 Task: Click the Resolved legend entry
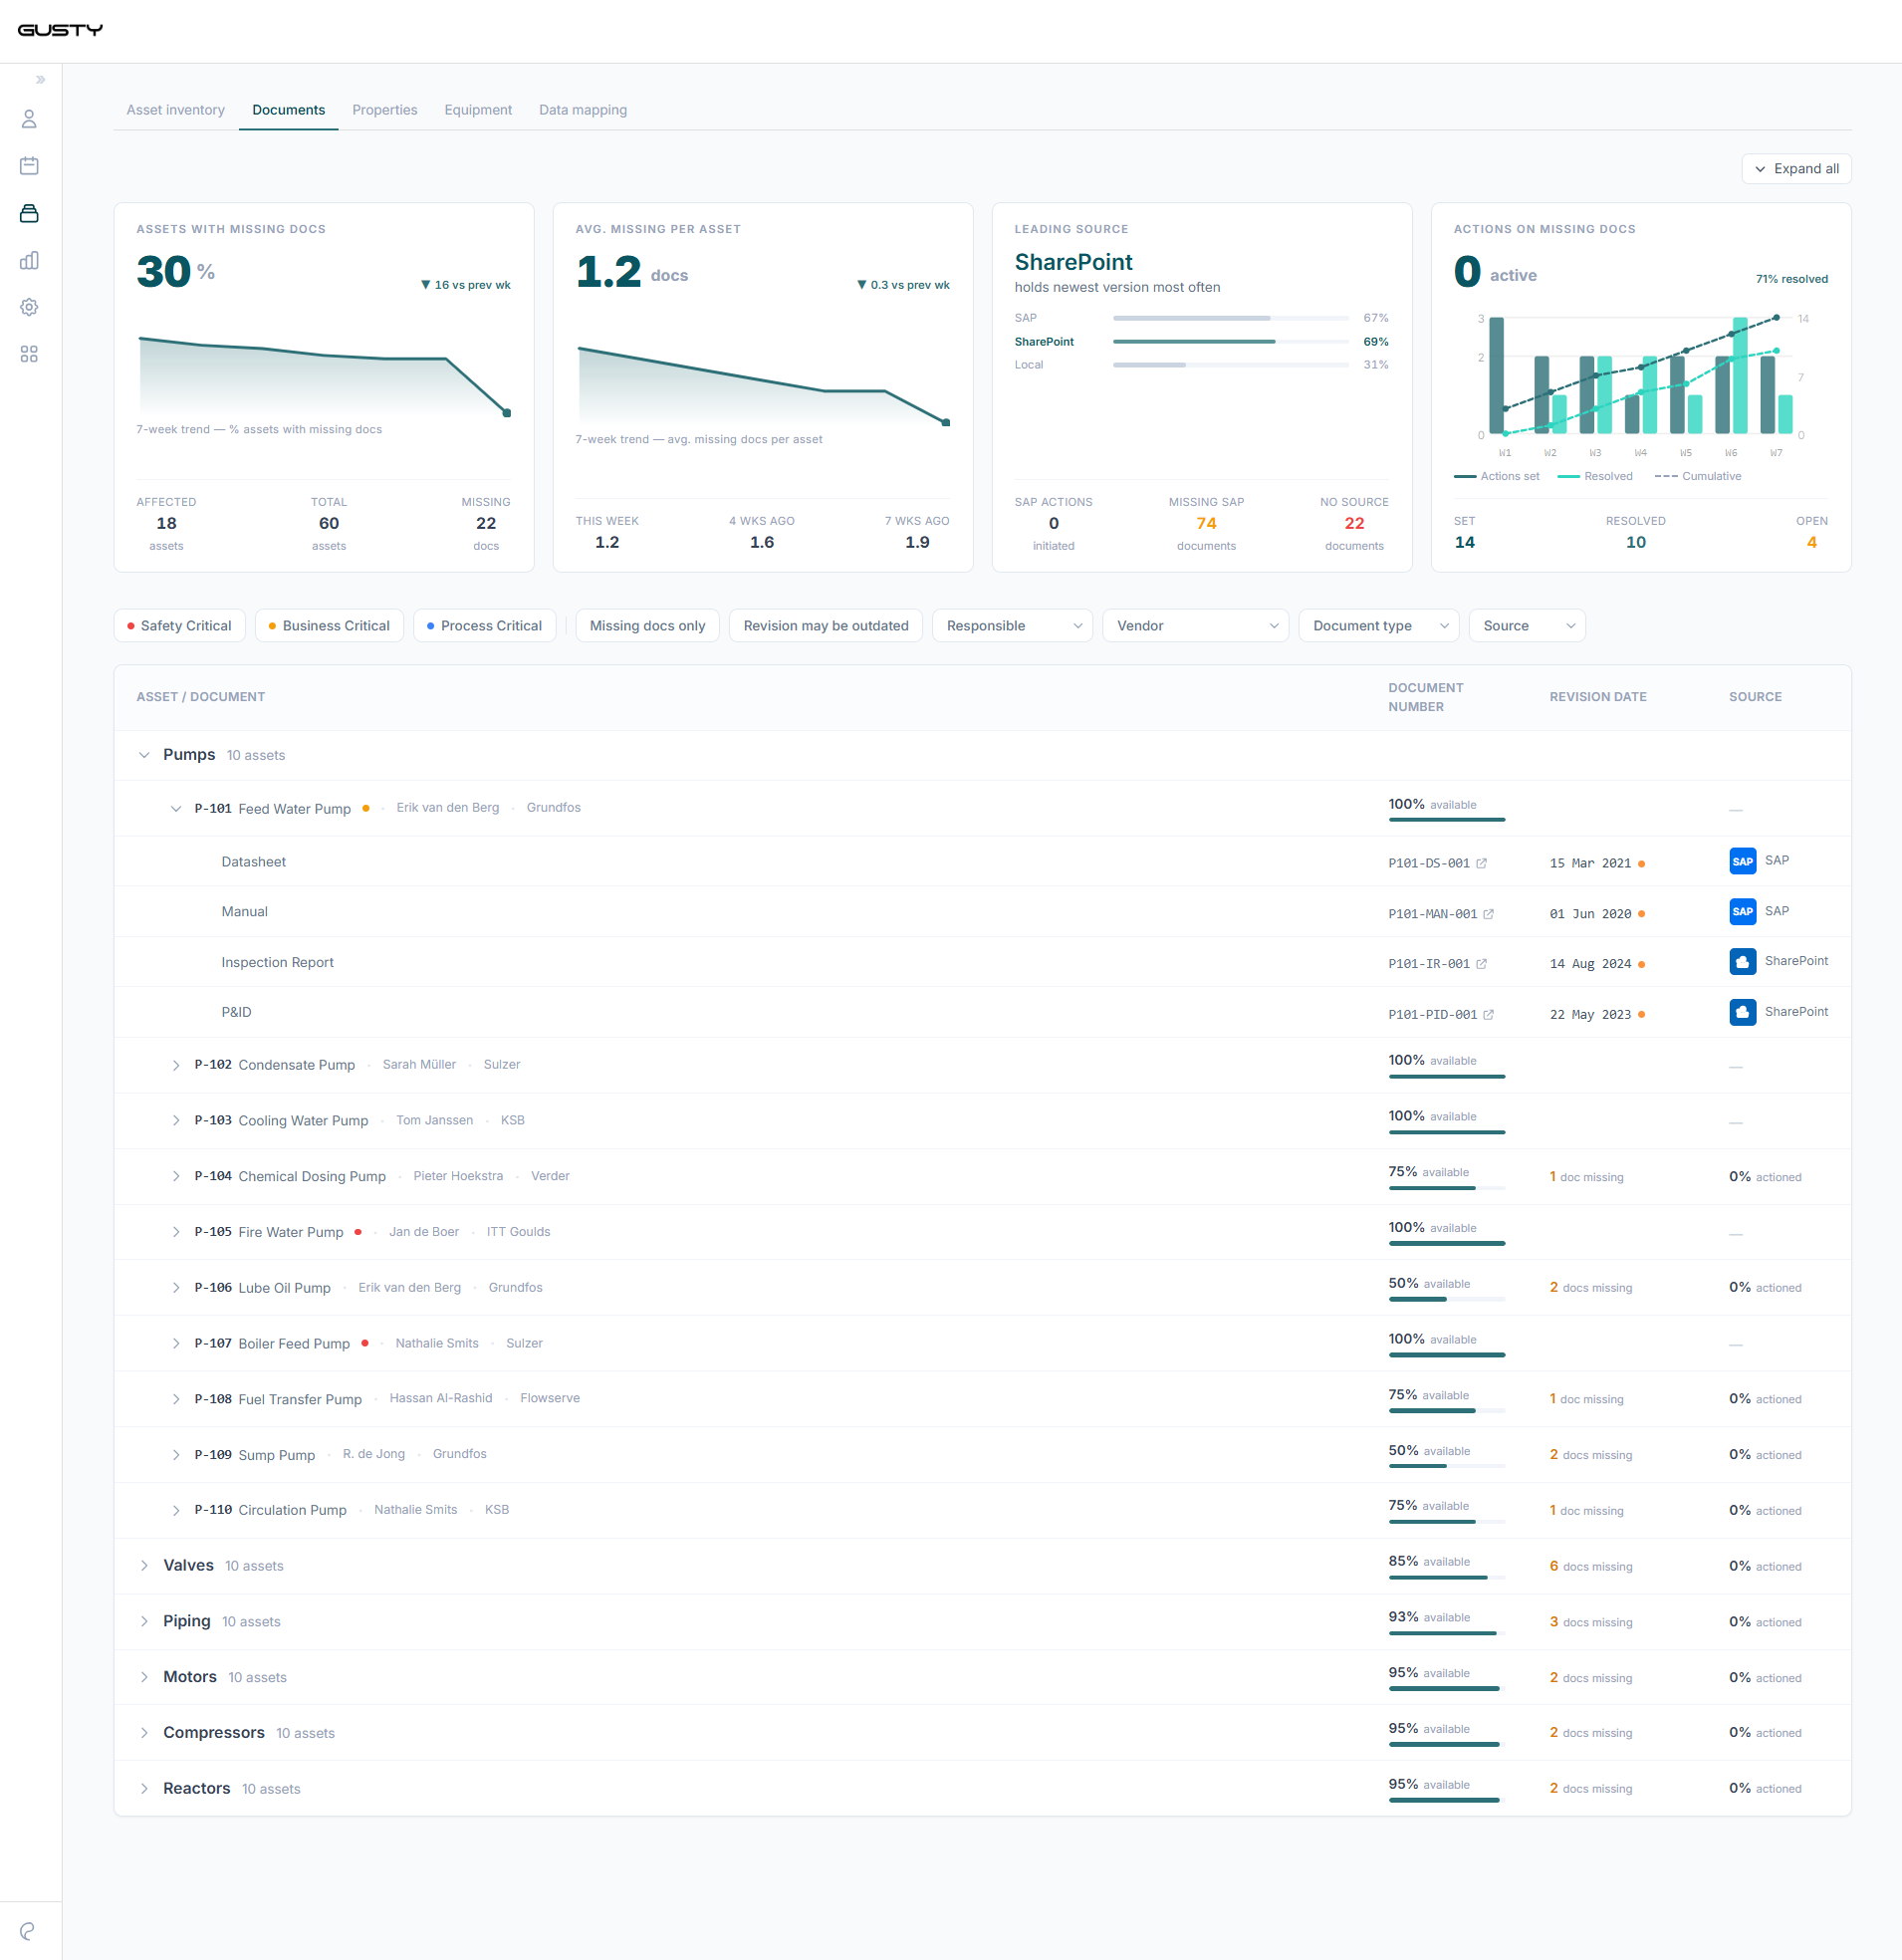point(1595,477)
